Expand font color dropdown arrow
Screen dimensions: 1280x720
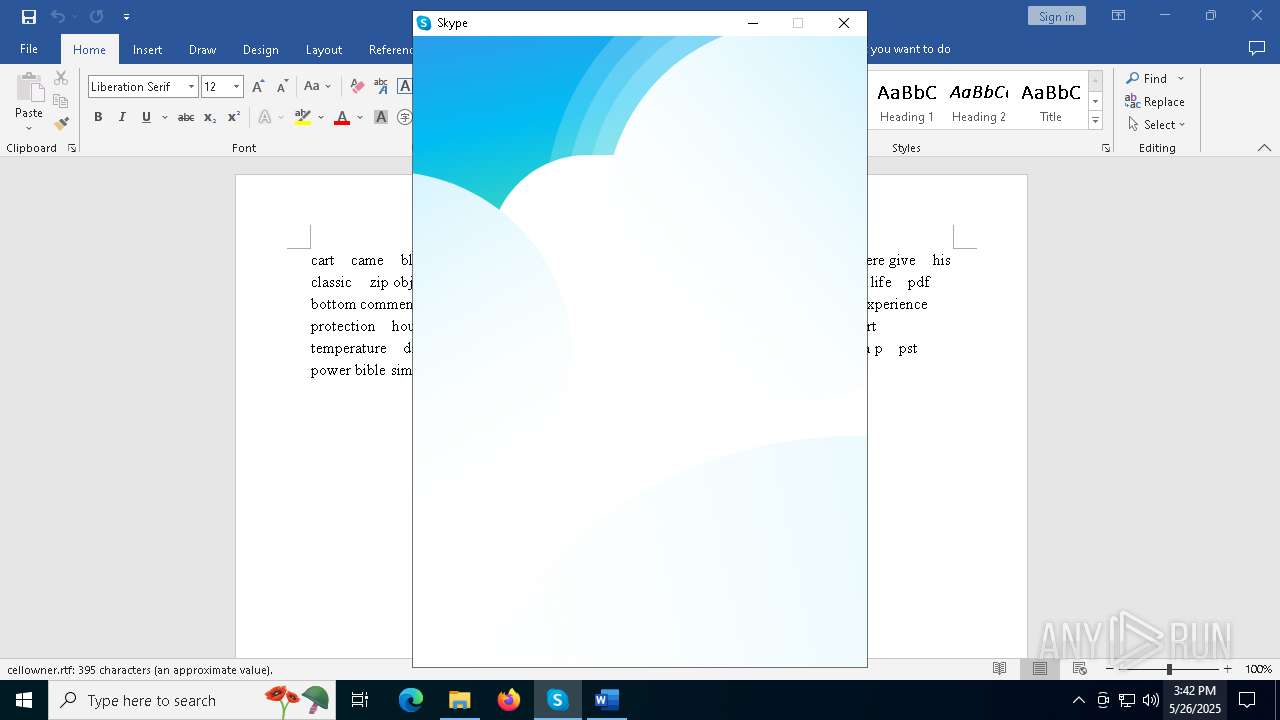[359, 117]
